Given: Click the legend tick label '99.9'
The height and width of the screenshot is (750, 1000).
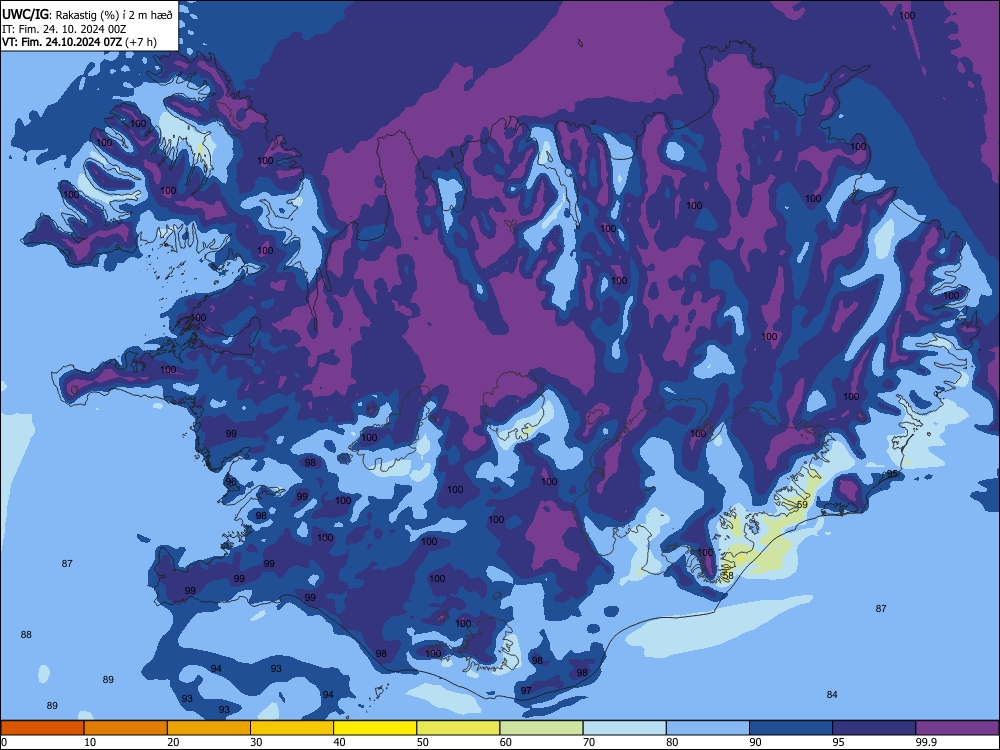Looking at the screenshot, I should point(926,742).
